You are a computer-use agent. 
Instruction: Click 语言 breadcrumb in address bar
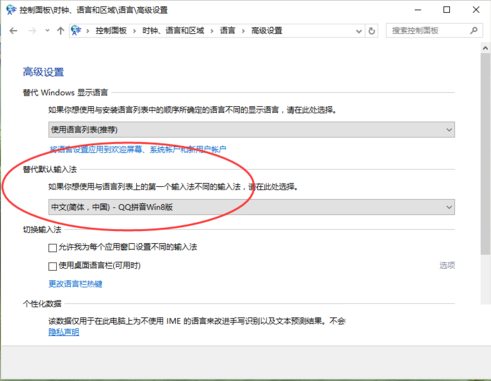click(x=227, y=31)
